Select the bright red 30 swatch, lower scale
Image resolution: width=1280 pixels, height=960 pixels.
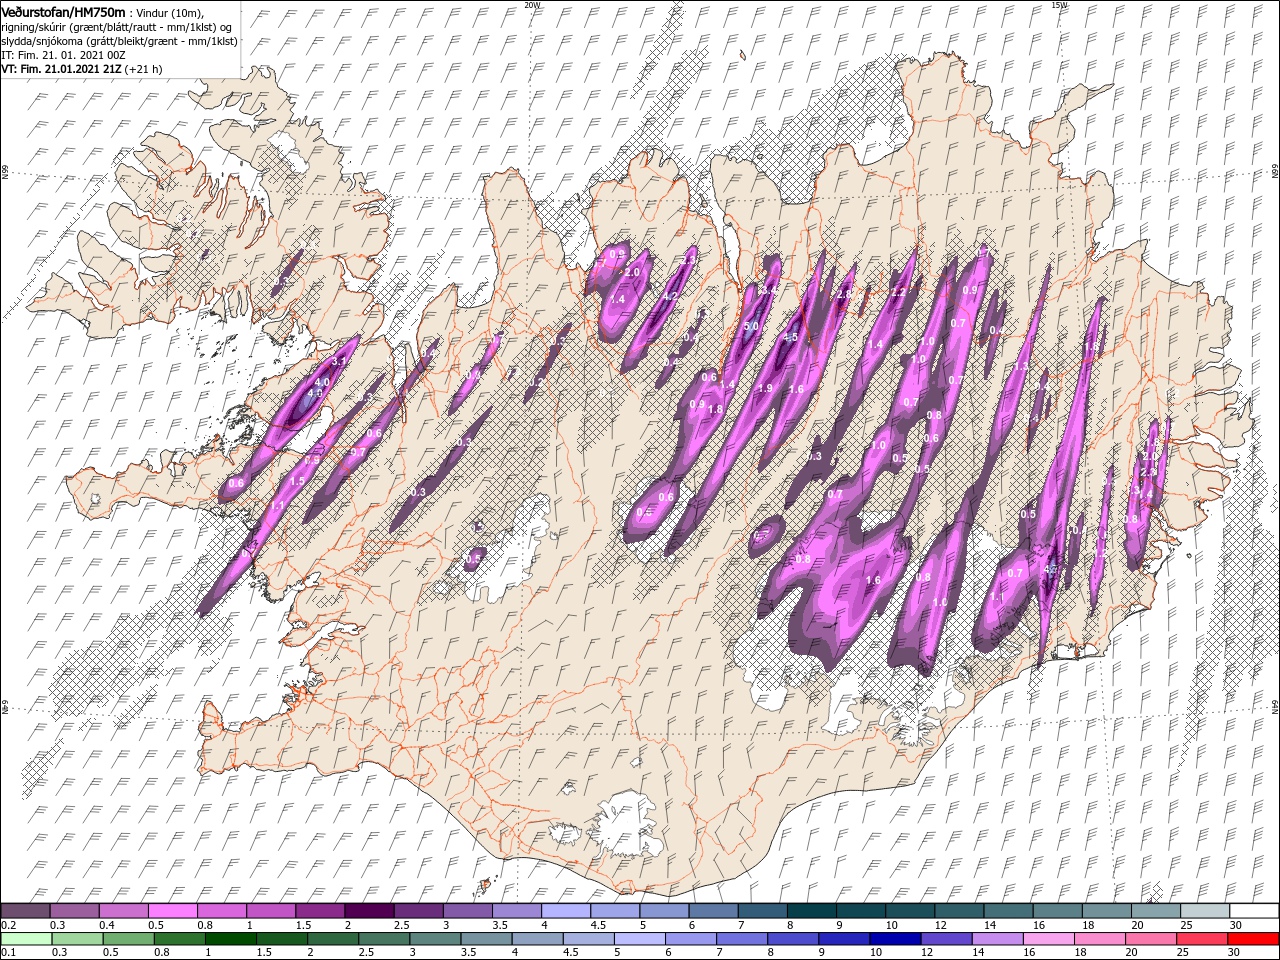click(x=1254, y=939)
